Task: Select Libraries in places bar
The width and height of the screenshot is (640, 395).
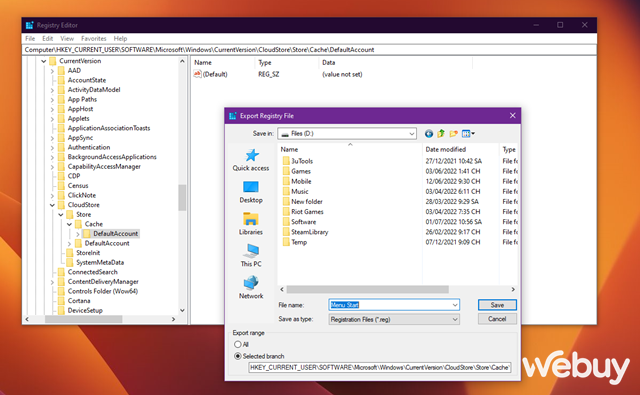Action: click(251, 224)
